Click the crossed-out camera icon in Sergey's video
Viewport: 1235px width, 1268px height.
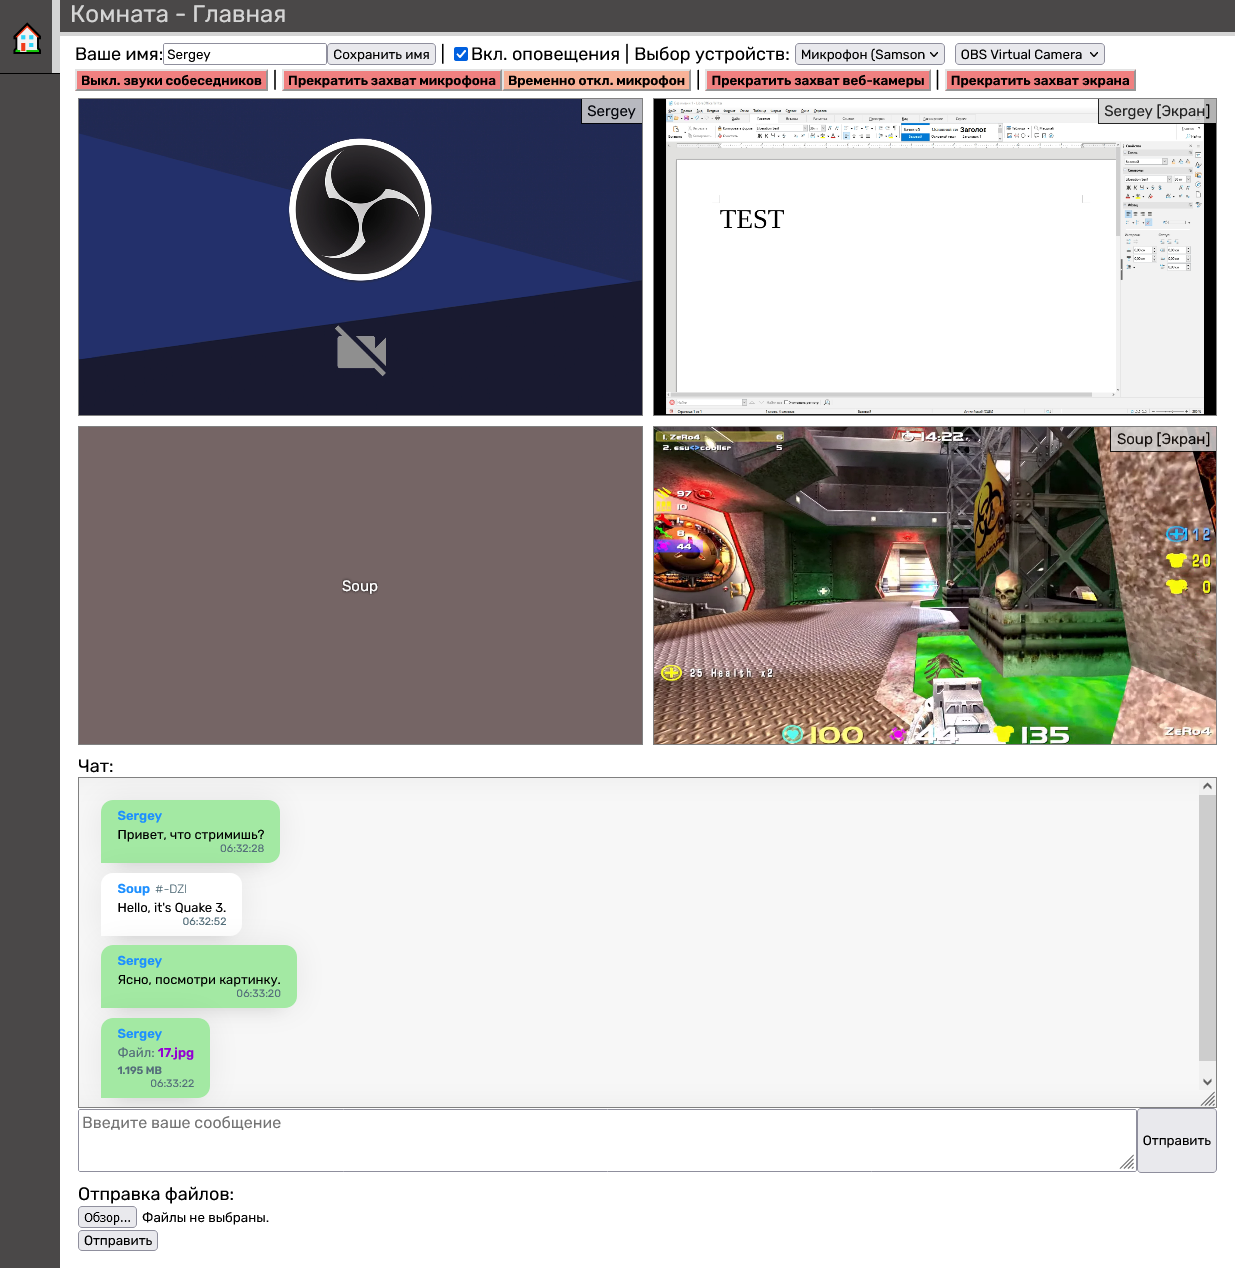(x=361, y=351)
